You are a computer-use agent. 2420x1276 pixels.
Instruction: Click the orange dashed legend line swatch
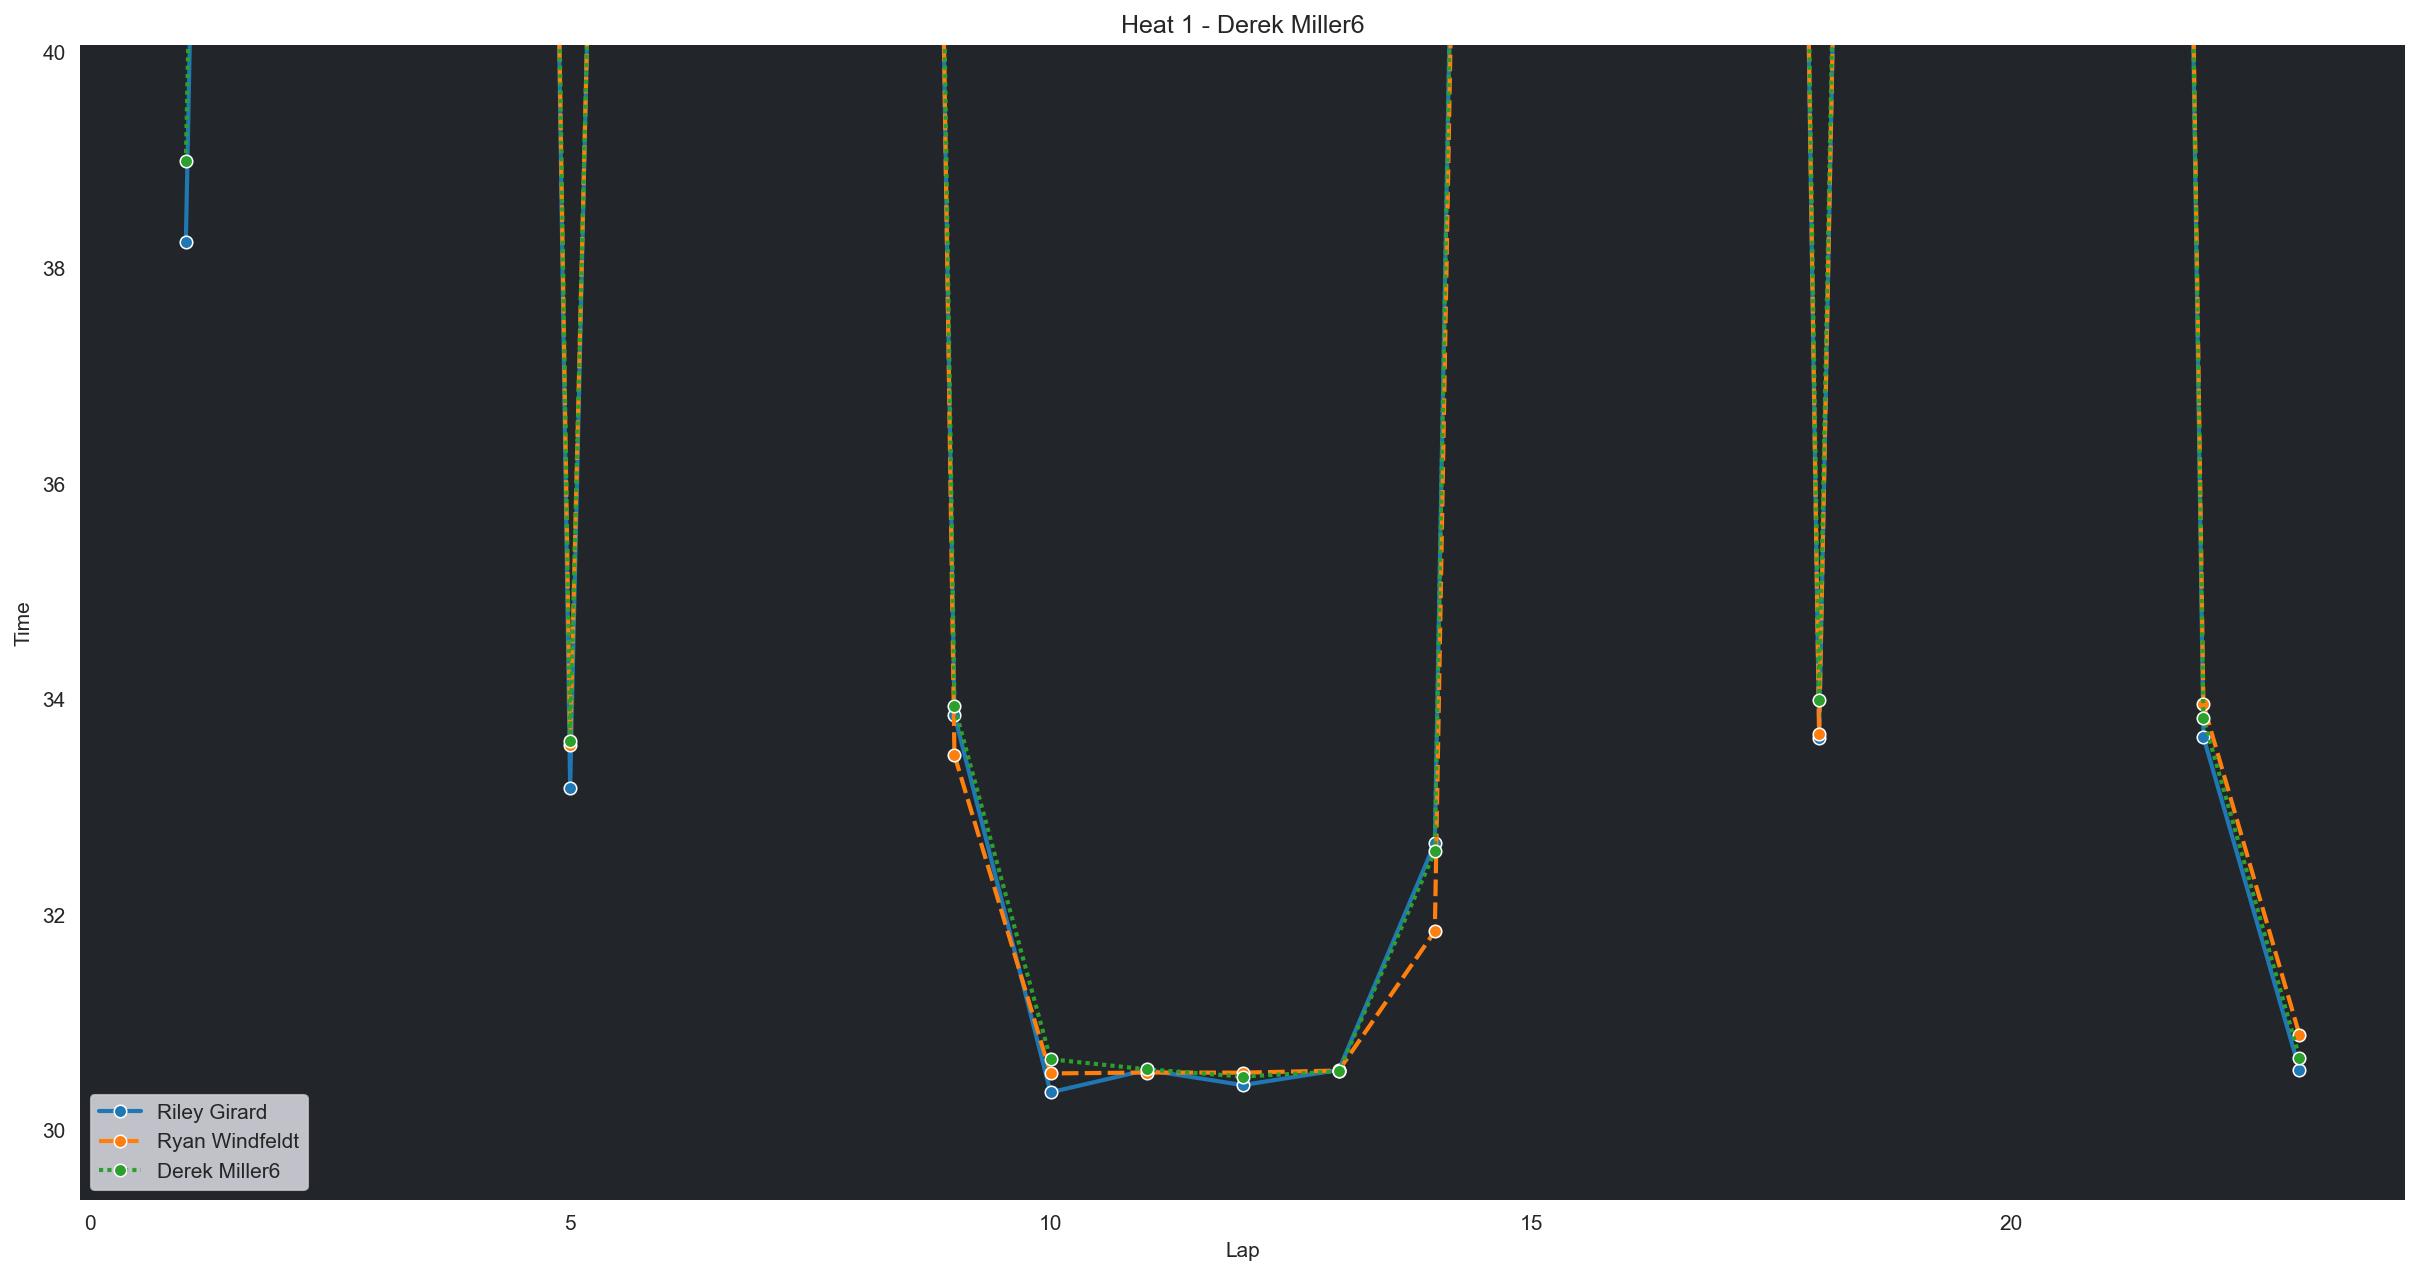(120, 1141)
